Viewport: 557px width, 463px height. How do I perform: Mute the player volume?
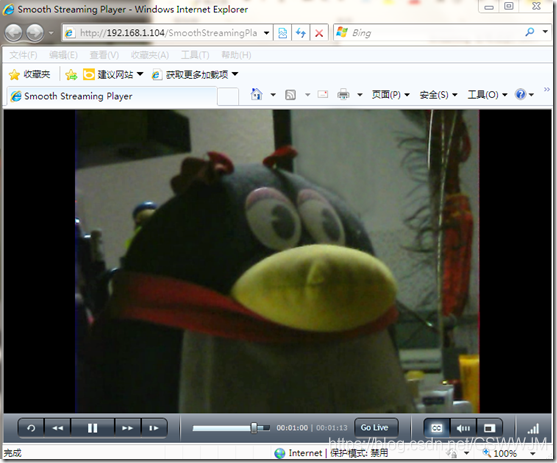pos(463,428)
